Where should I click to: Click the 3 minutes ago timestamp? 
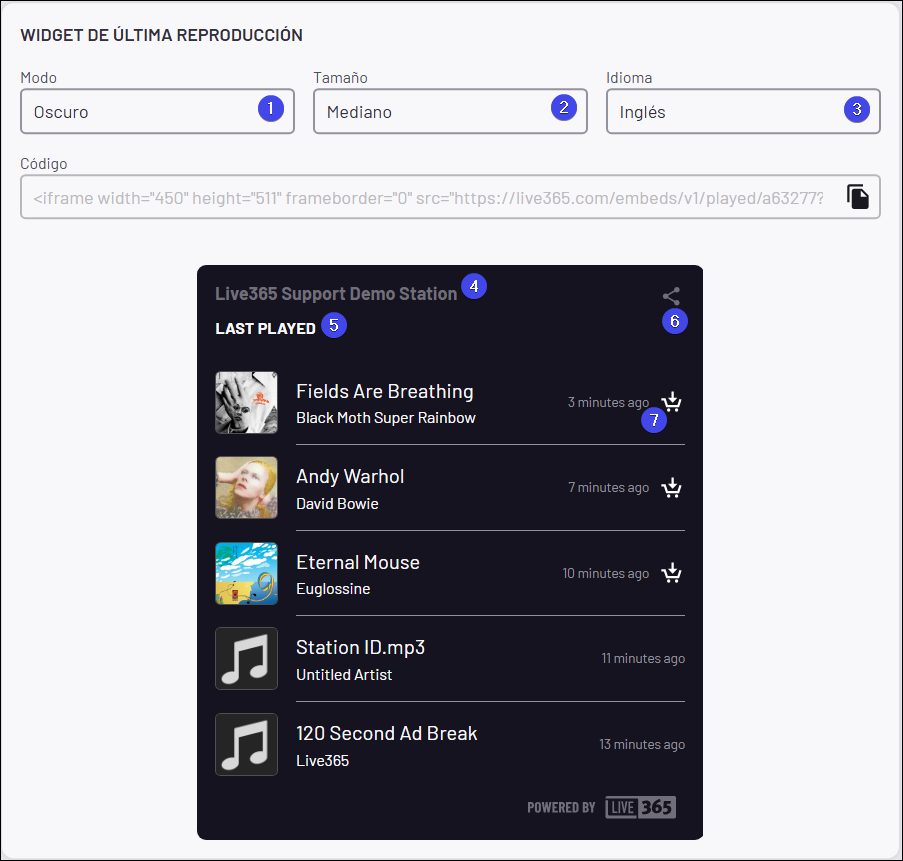coord(608,402)
